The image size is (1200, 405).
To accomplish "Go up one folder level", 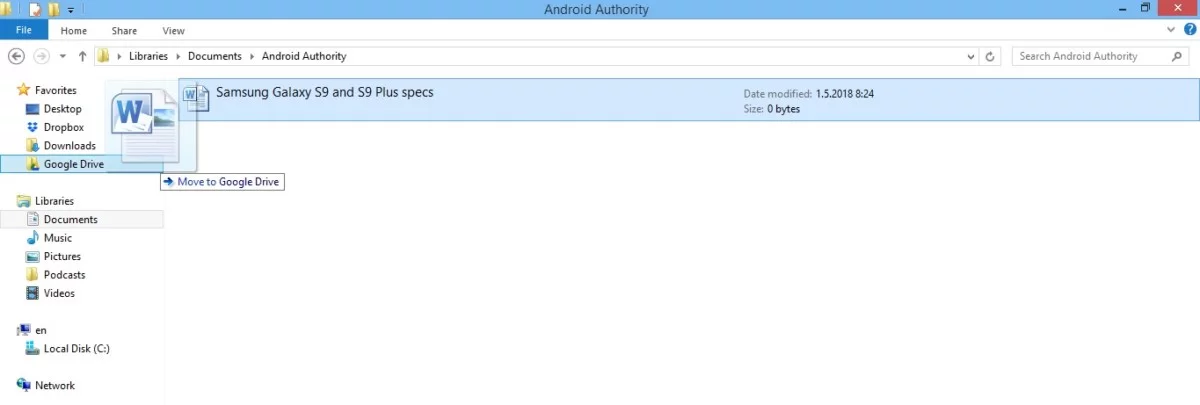I will 82,56.
